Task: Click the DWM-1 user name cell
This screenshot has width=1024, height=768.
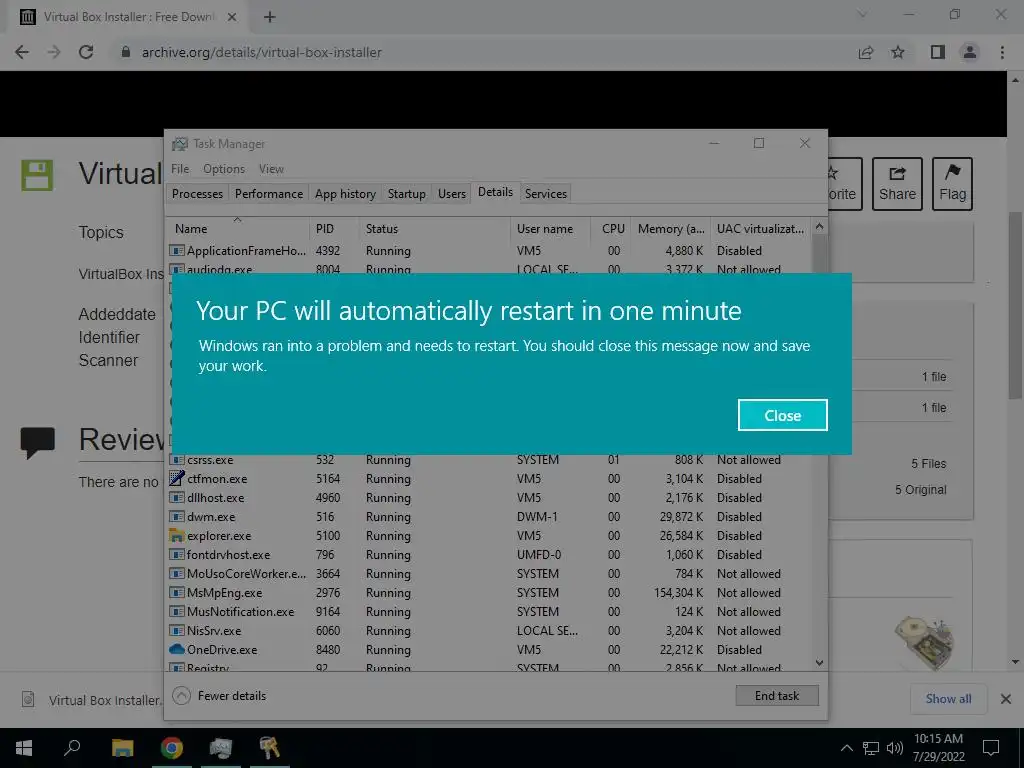Action: tap(537, 517)
